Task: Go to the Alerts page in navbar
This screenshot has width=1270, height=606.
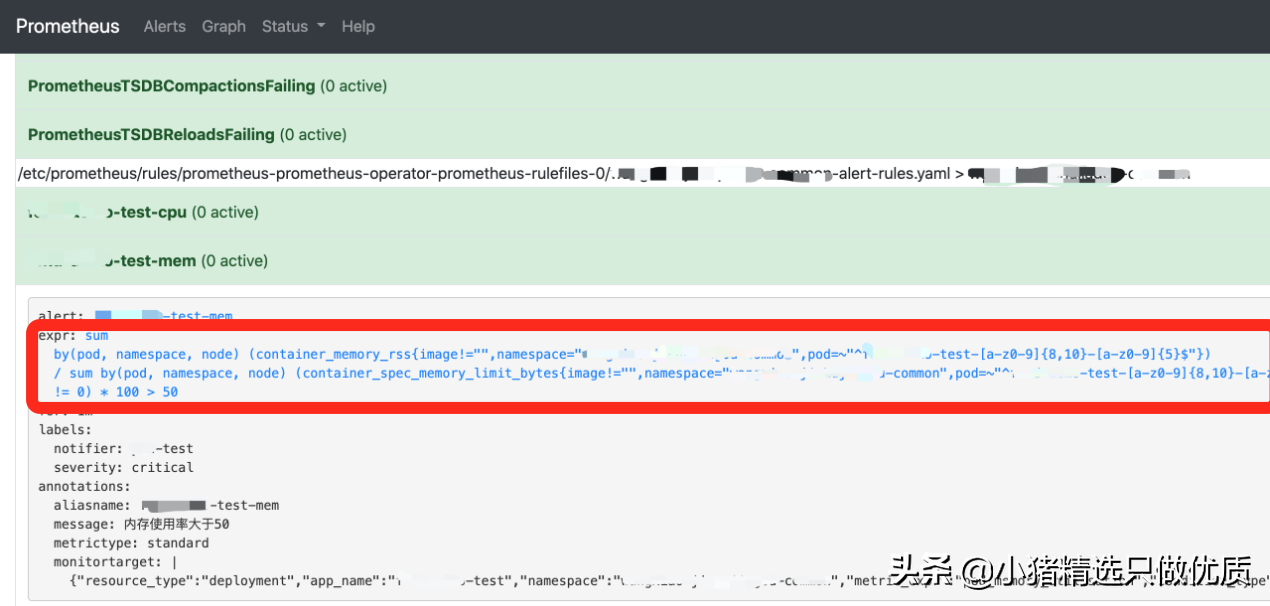Action: (164, 26)
